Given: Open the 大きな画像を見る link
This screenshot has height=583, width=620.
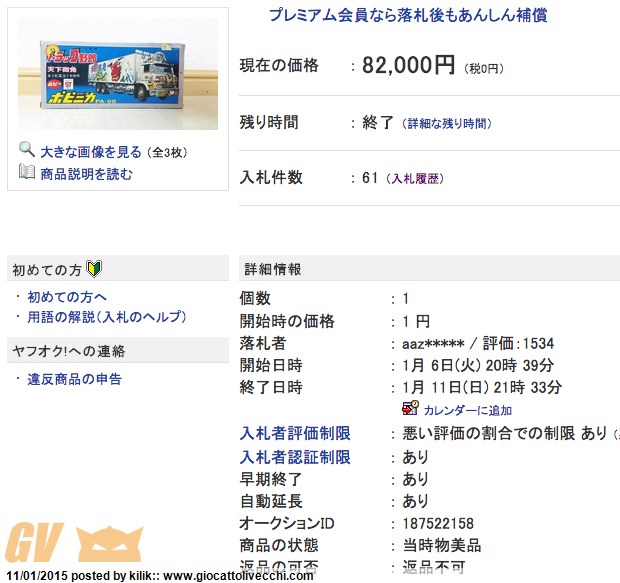Looking at the screenshot, I should (91, 152).
